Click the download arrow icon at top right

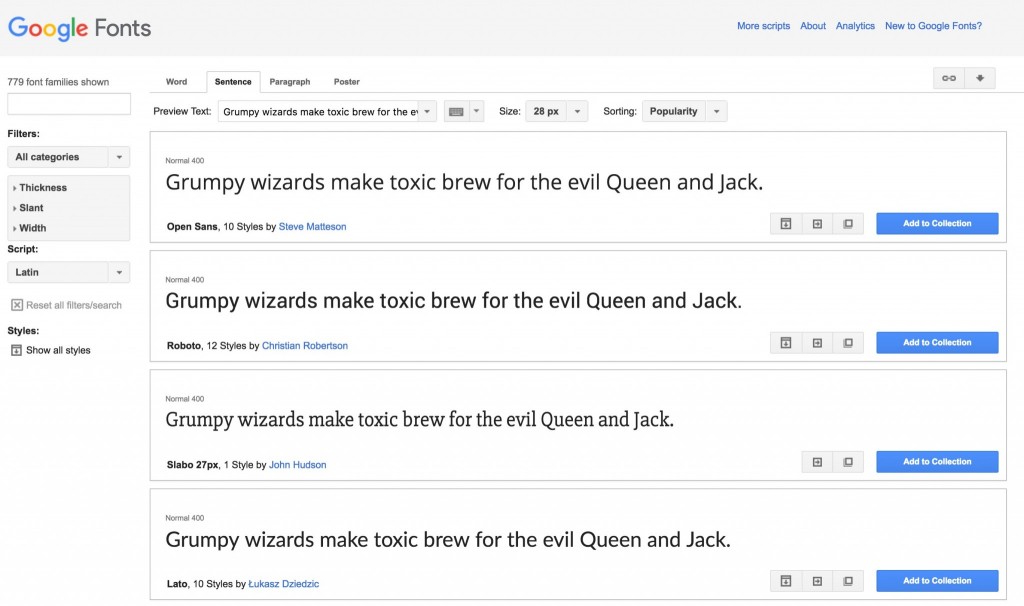point(980,78)
